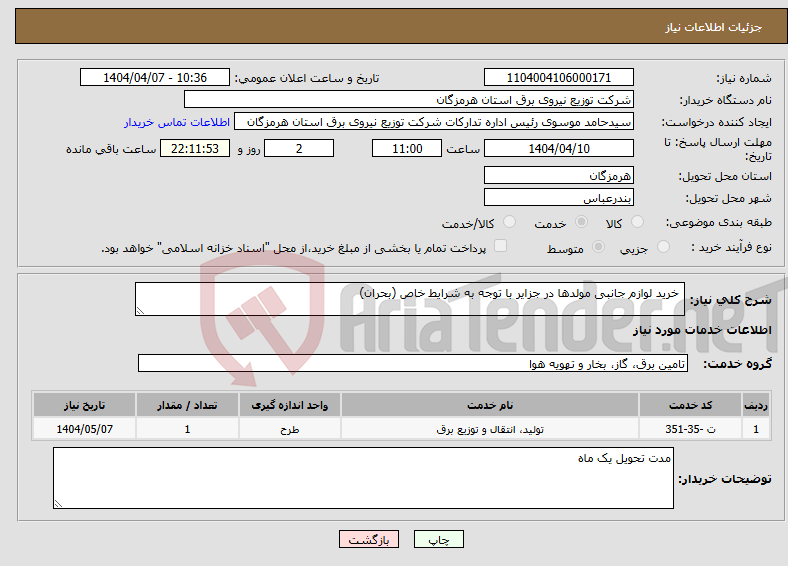Open the اطلاعات تماس خریدار link

[177, 122]
